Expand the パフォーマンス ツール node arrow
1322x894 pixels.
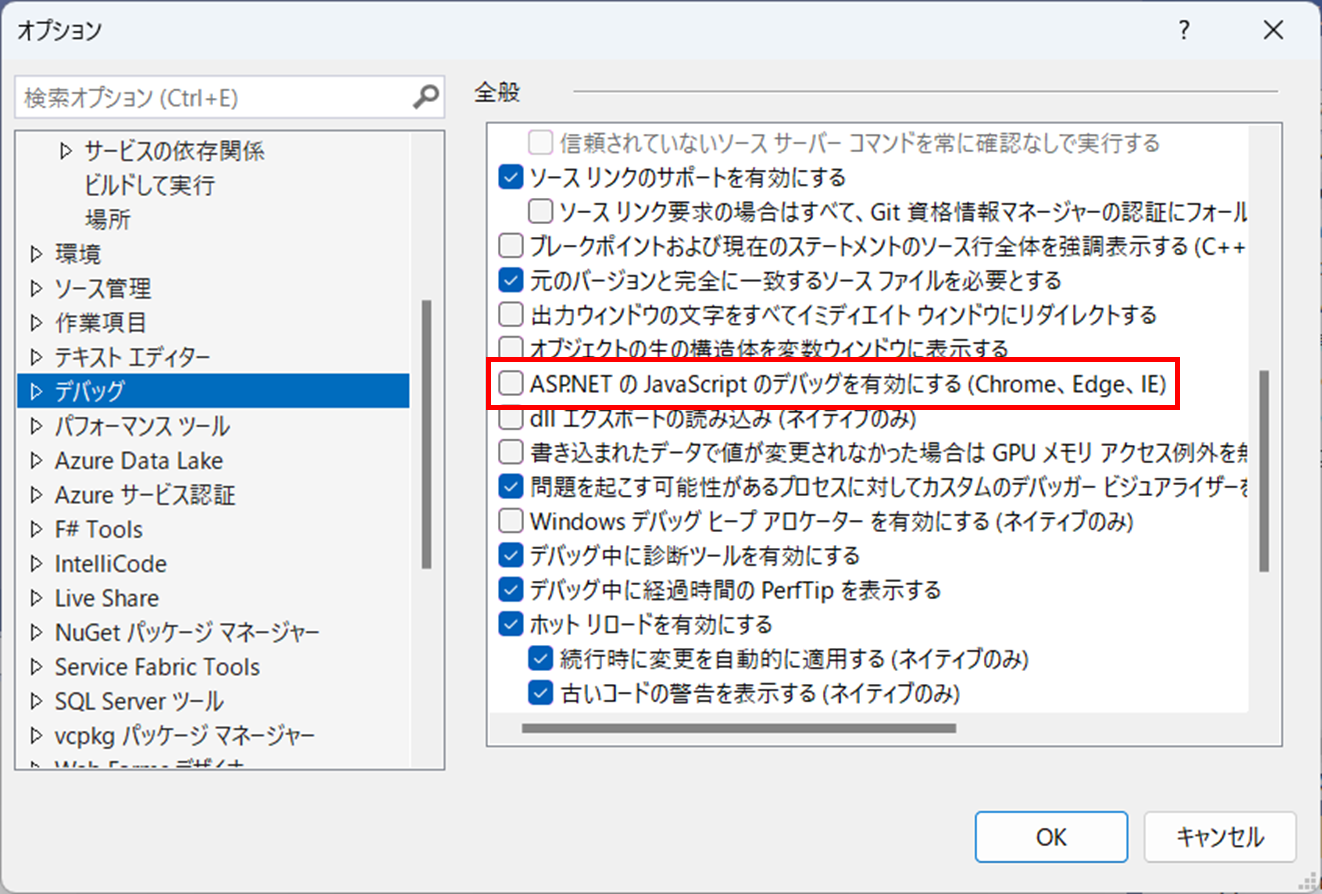point(37,426)
